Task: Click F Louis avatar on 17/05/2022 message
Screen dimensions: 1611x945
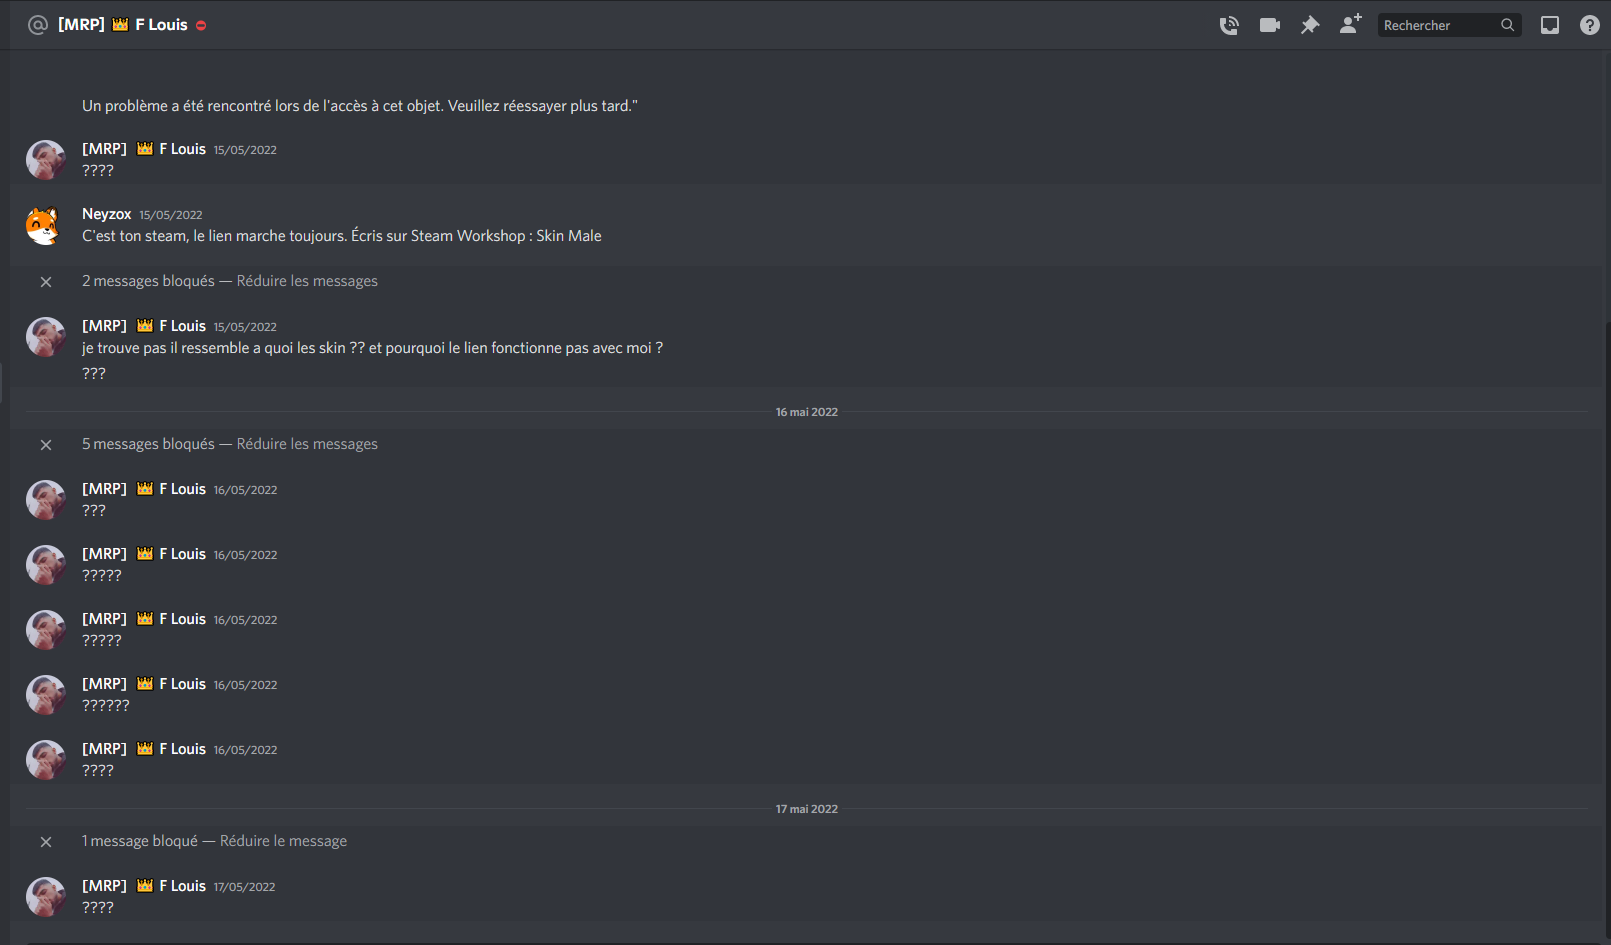Action: pyautogui.click(x=45, y=897)
